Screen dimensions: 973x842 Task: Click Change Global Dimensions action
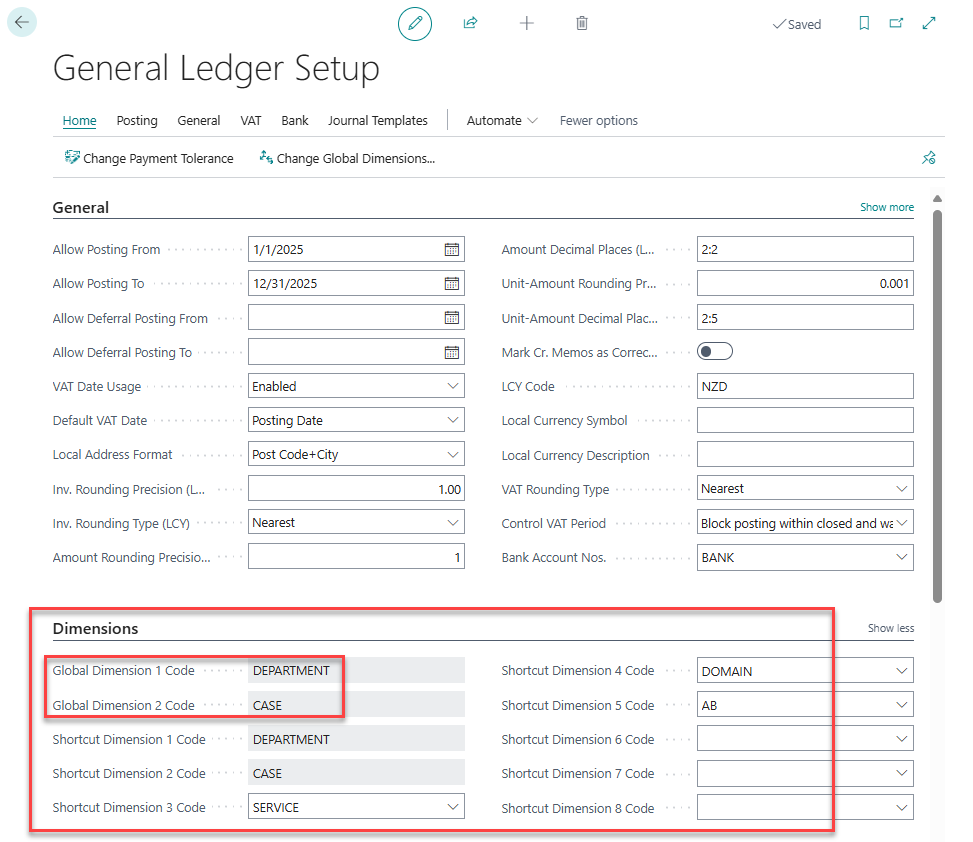[x=347, y=158]
